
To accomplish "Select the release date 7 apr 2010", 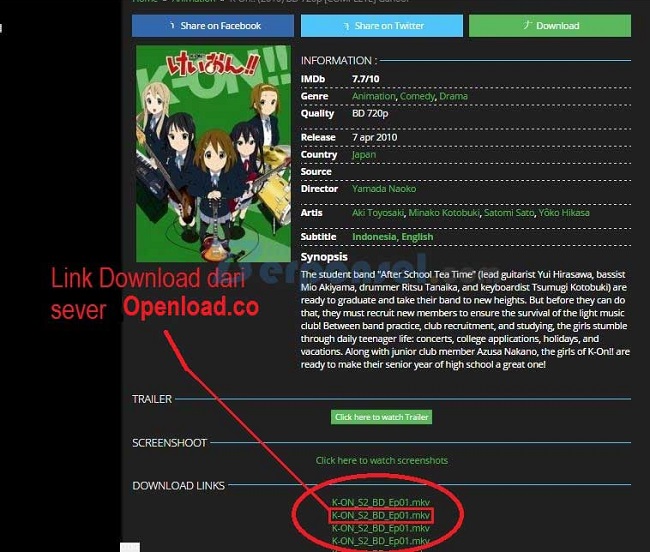I will click(374, 138).
